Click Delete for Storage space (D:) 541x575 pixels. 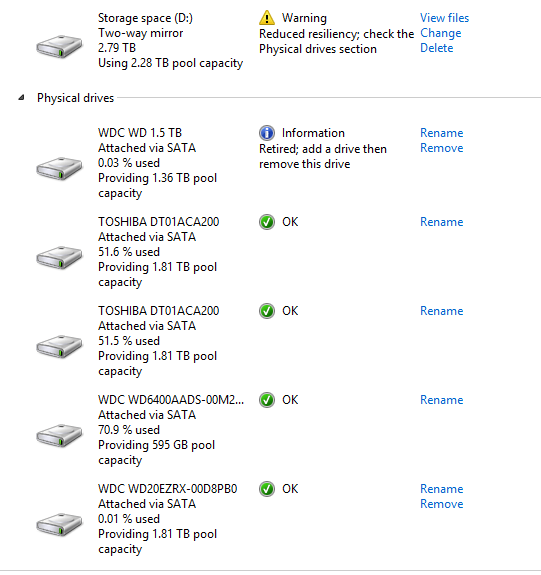point(436,48)
